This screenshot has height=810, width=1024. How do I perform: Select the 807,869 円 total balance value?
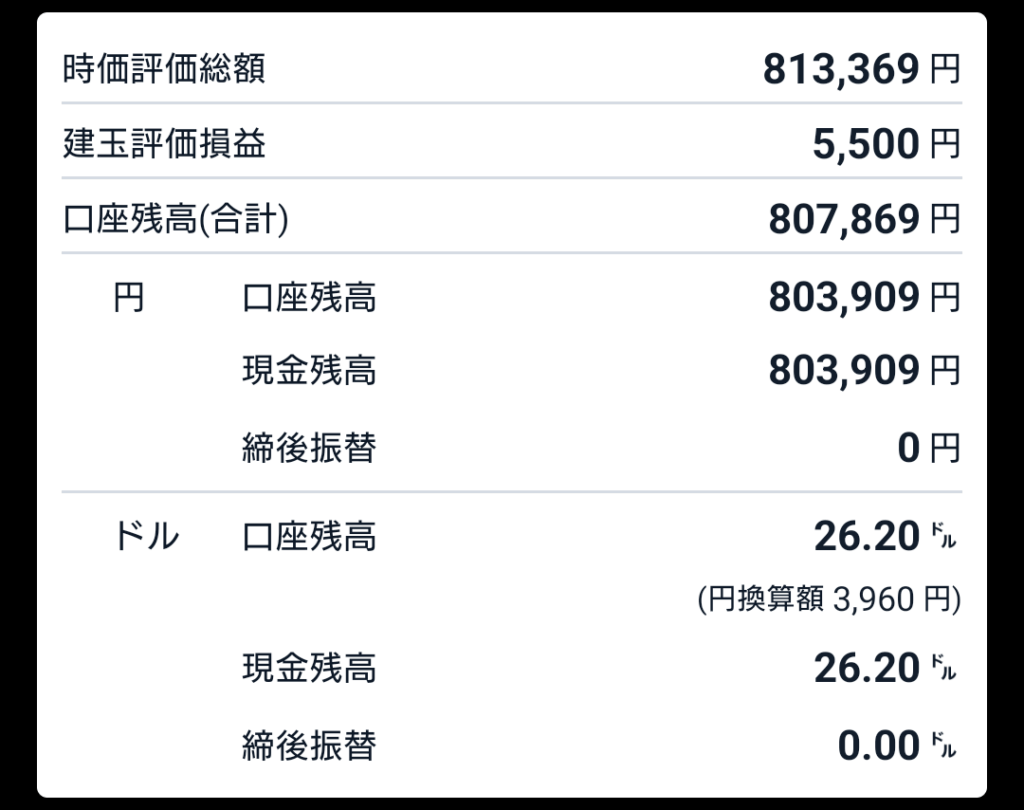click(x=863, y=220)
